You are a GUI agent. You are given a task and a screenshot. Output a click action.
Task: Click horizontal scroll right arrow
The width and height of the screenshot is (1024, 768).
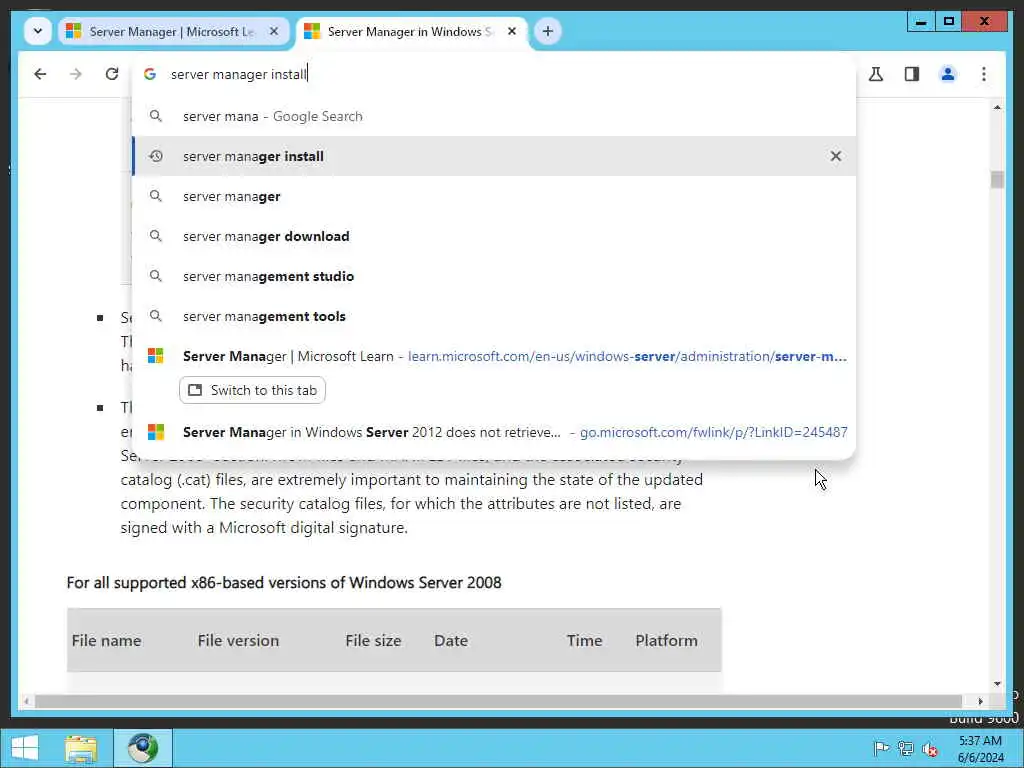(980, 701)
